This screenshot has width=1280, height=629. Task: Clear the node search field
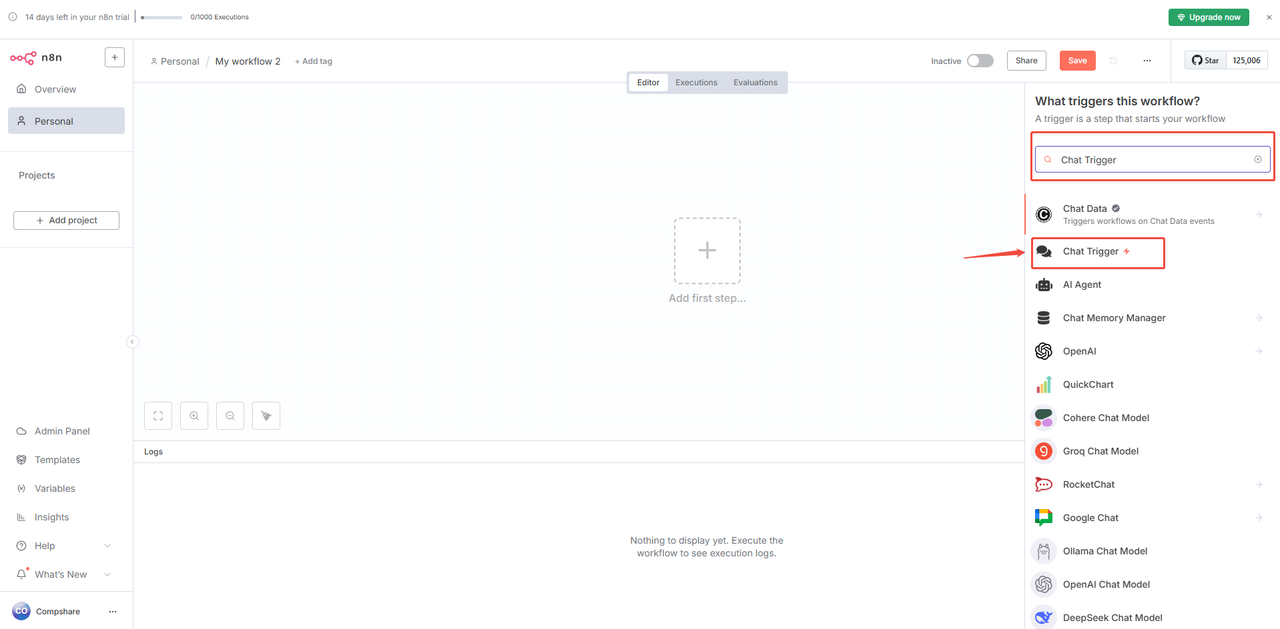[1258, 160]
